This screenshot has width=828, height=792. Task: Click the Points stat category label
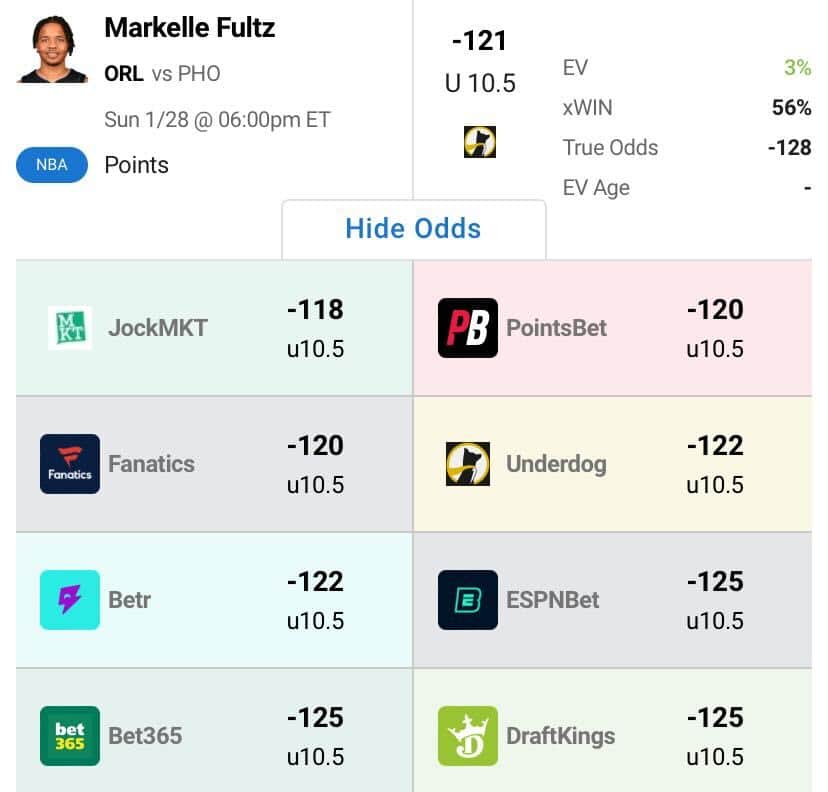[x=137, y=165]
